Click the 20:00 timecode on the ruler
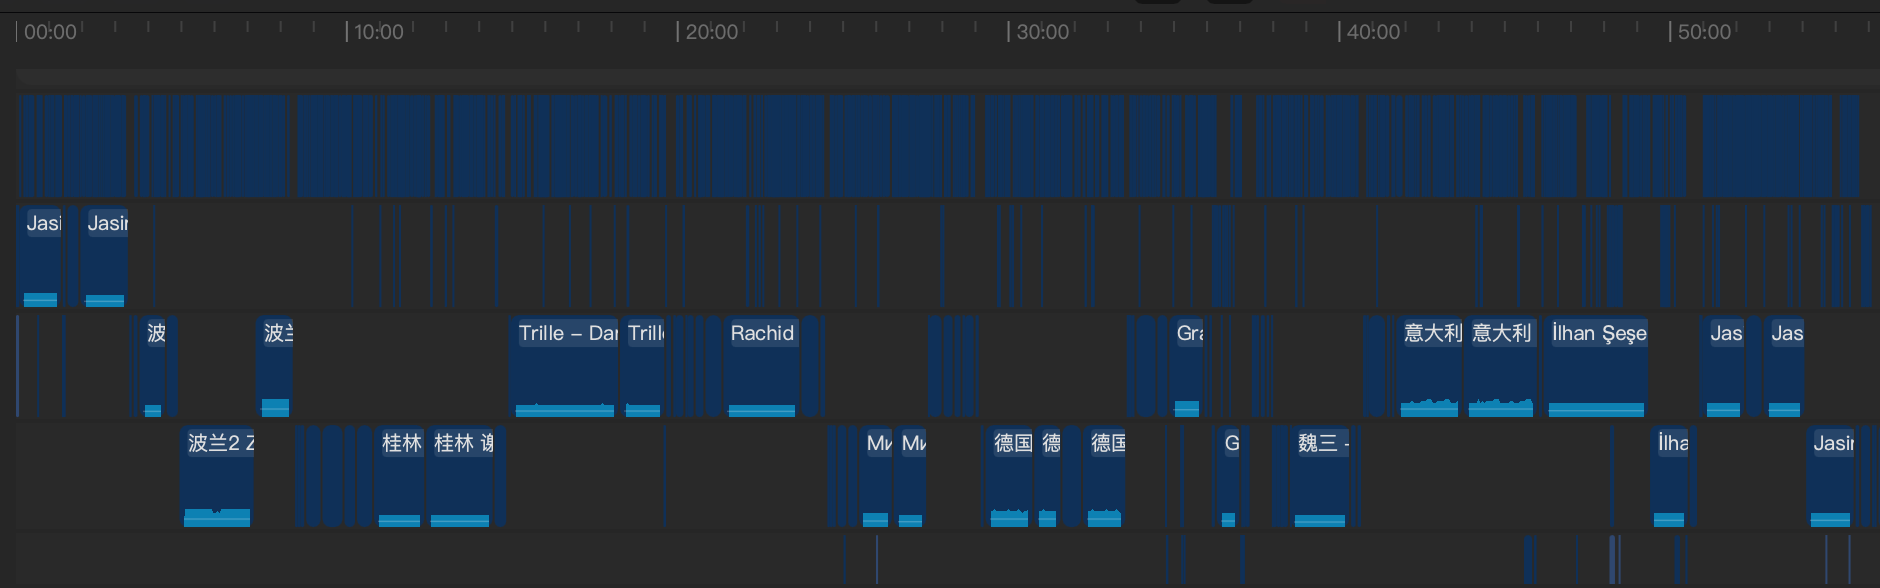The width and height of the screenshot is (1880, 588). 710,32
